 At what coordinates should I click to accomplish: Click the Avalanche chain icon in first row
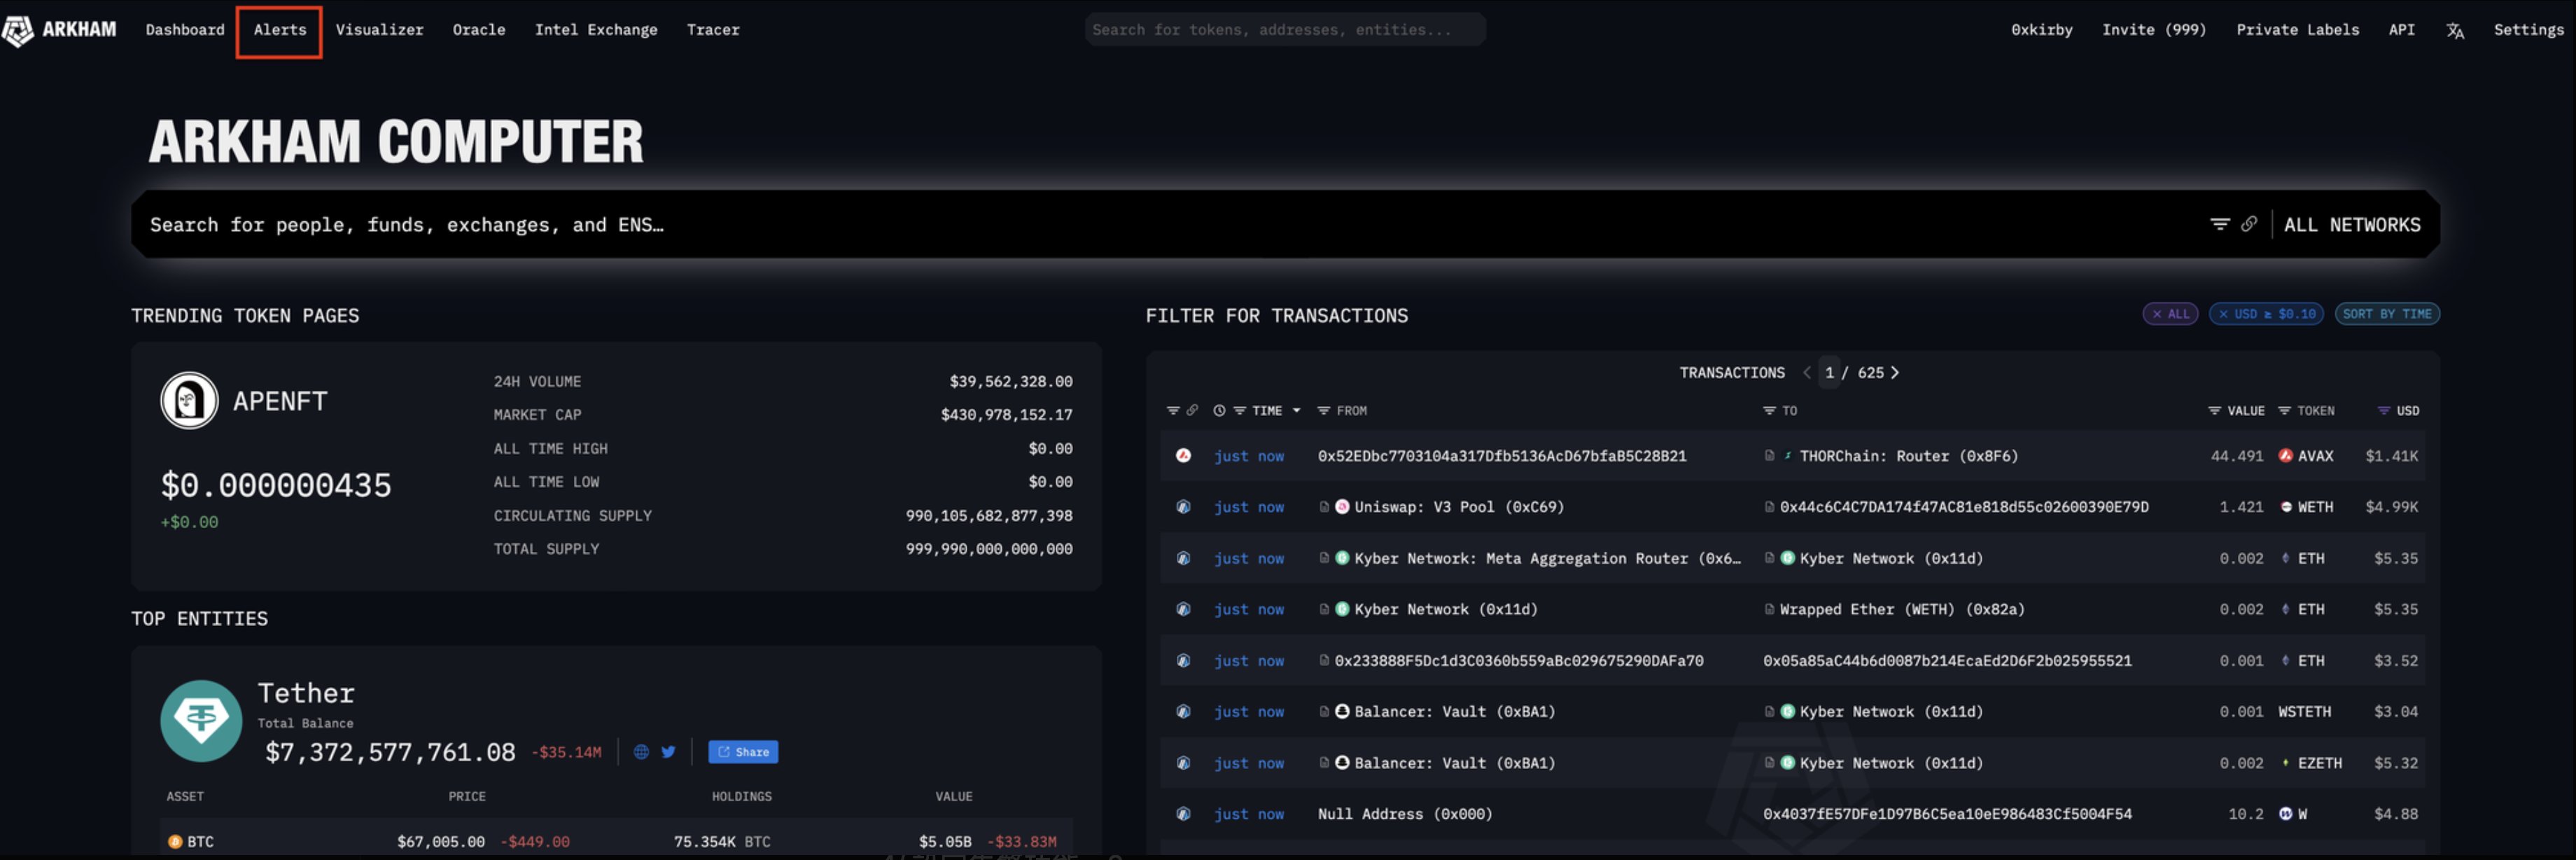point(1183,456)
